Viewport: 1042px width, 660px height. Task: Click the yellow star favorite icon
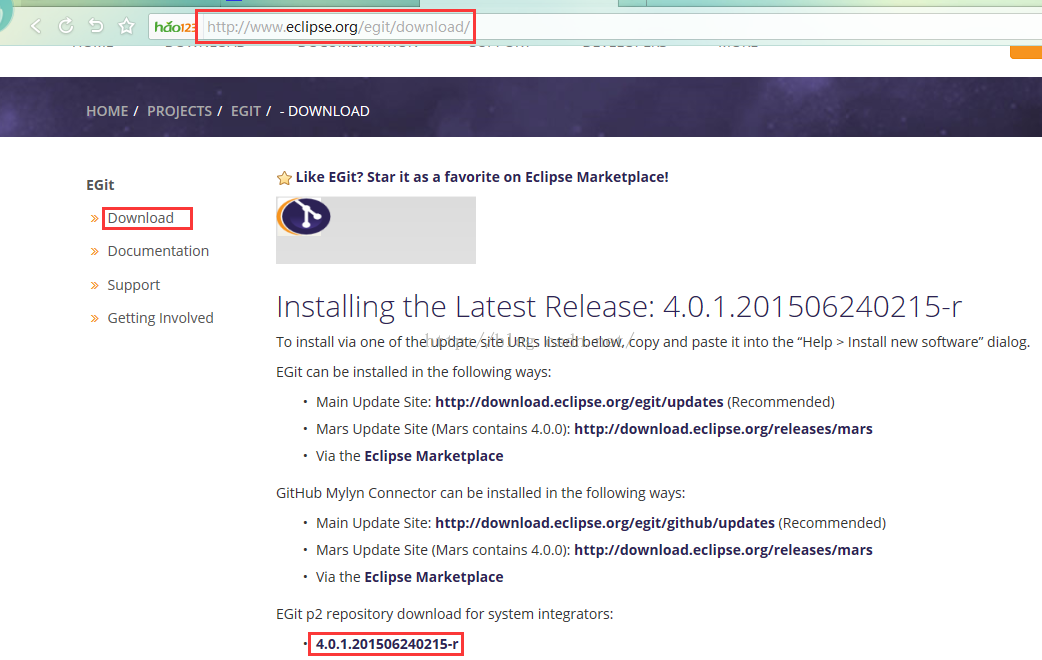284,177
